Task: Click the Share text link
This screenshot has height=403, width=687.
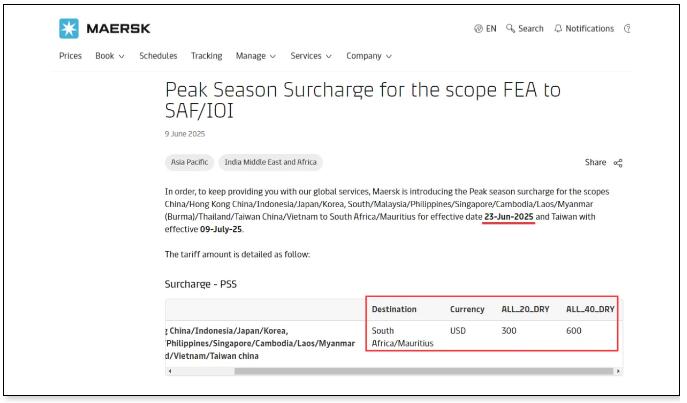Action: pos(595,163)
